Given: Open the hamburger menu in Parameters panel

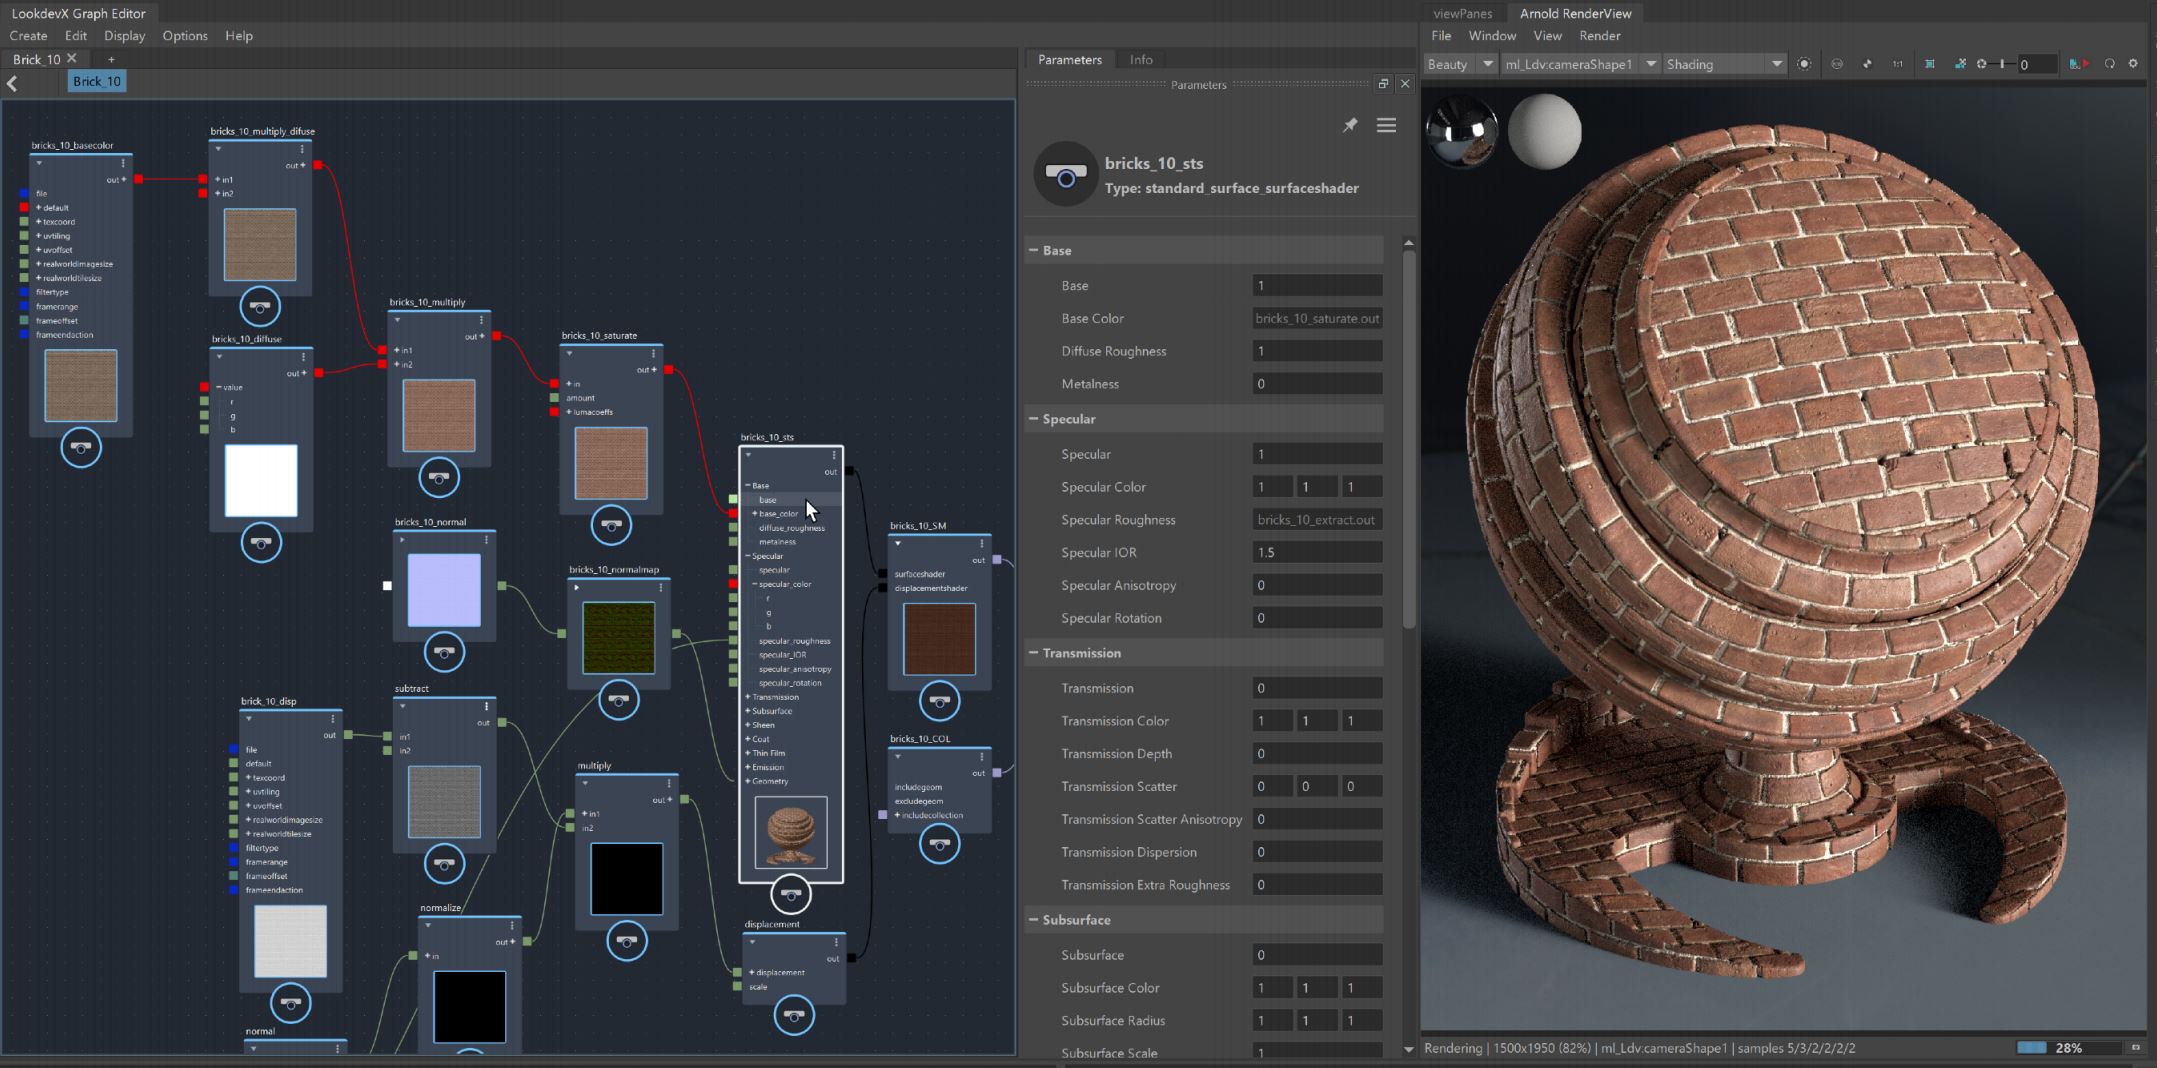Looking at the screenshot, I should point(1387,125).
